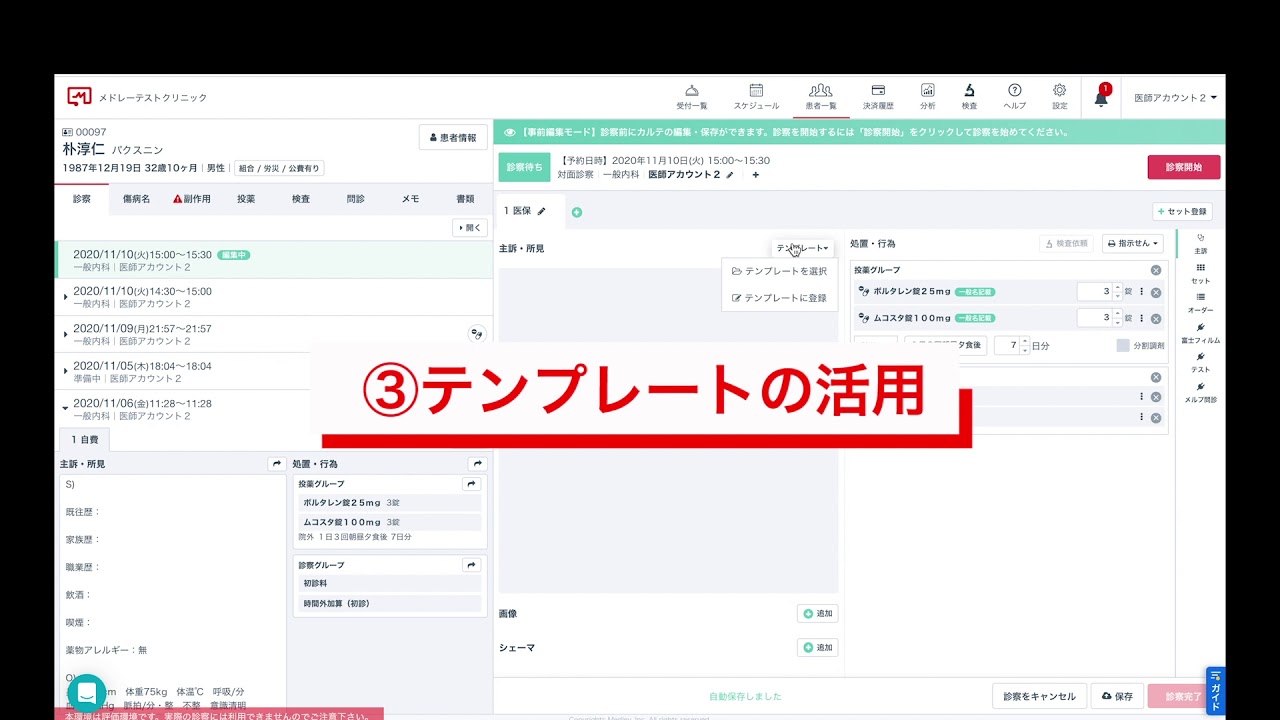Click inside the 主訴・所見 text area
Viewport: 1280px width, 720px height.
[668, 430]
